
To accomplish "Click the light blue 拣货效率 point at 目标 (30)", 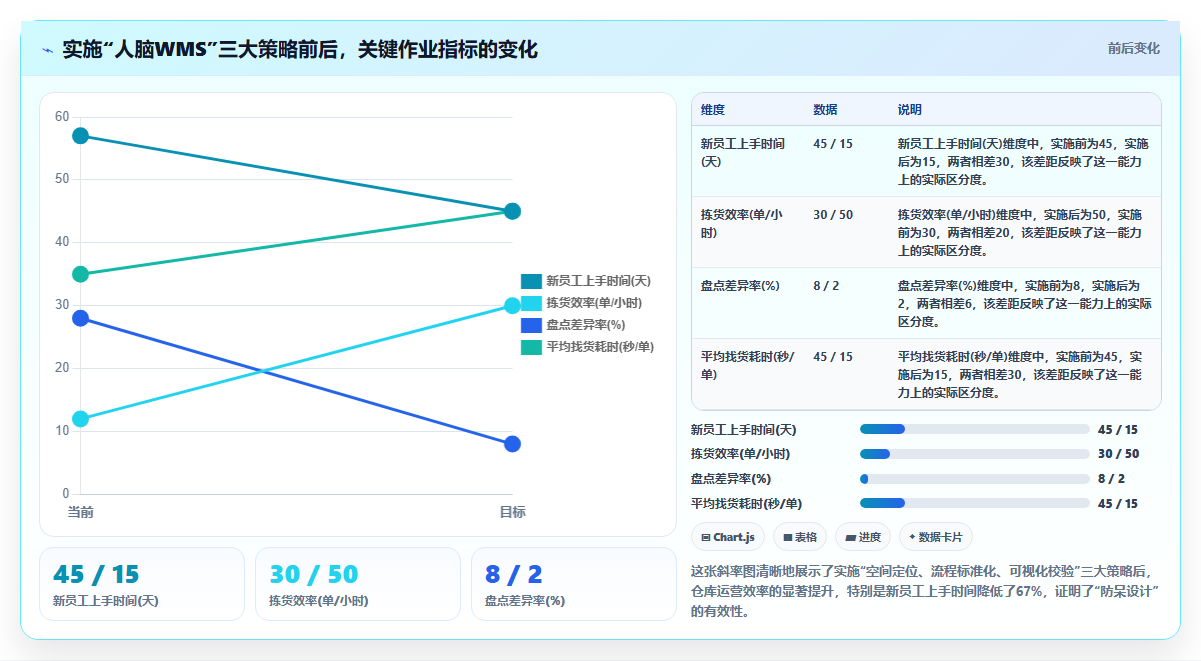I will tap(512, 306).
